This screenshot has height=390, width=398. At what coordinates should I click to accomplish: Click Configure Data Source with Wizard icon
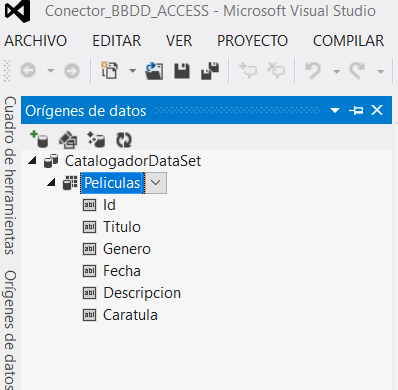click(96, 139)
